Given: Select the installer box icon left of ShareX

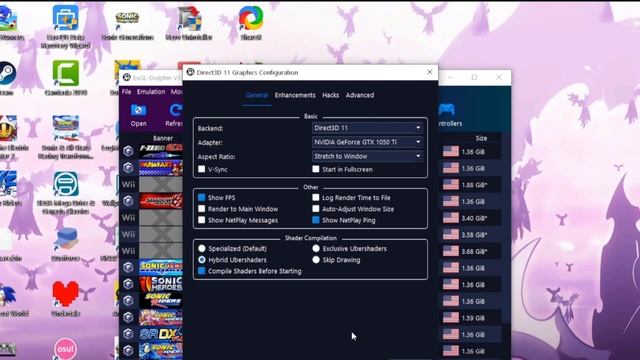Looking at the screenshot, I should (189, 19).
